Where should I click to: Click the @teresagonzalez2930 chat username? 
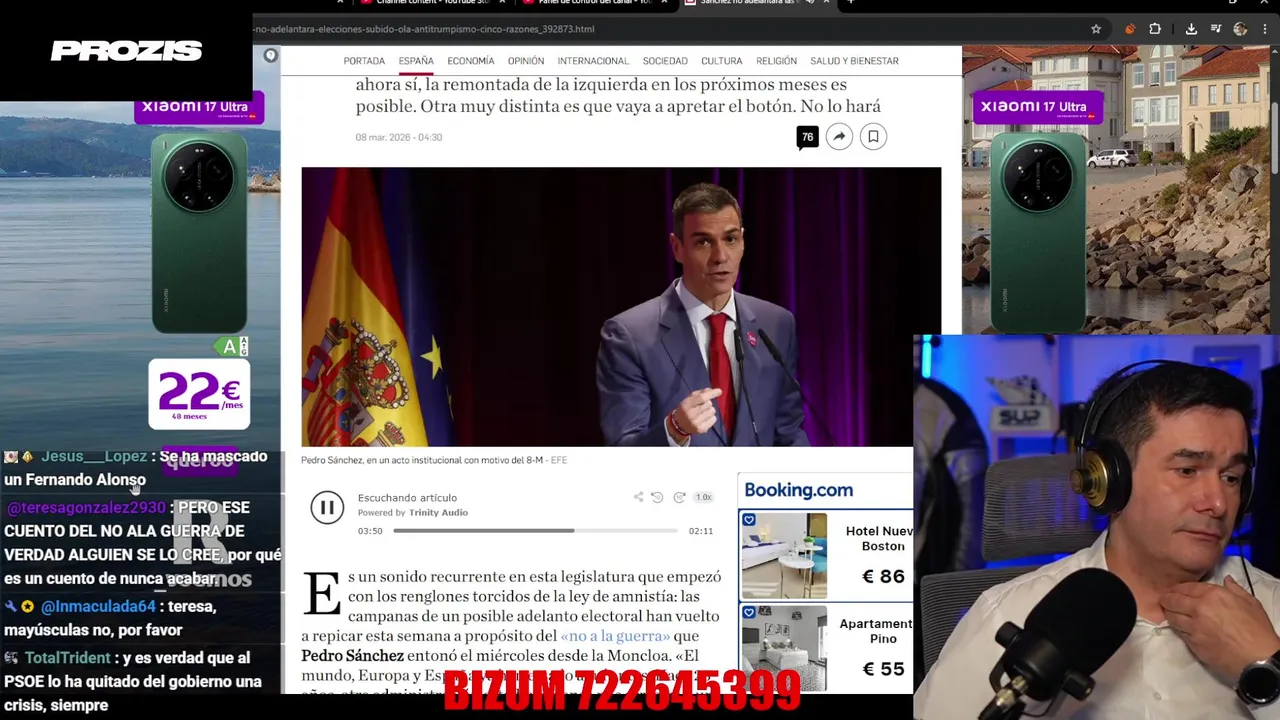click(86, 508)
